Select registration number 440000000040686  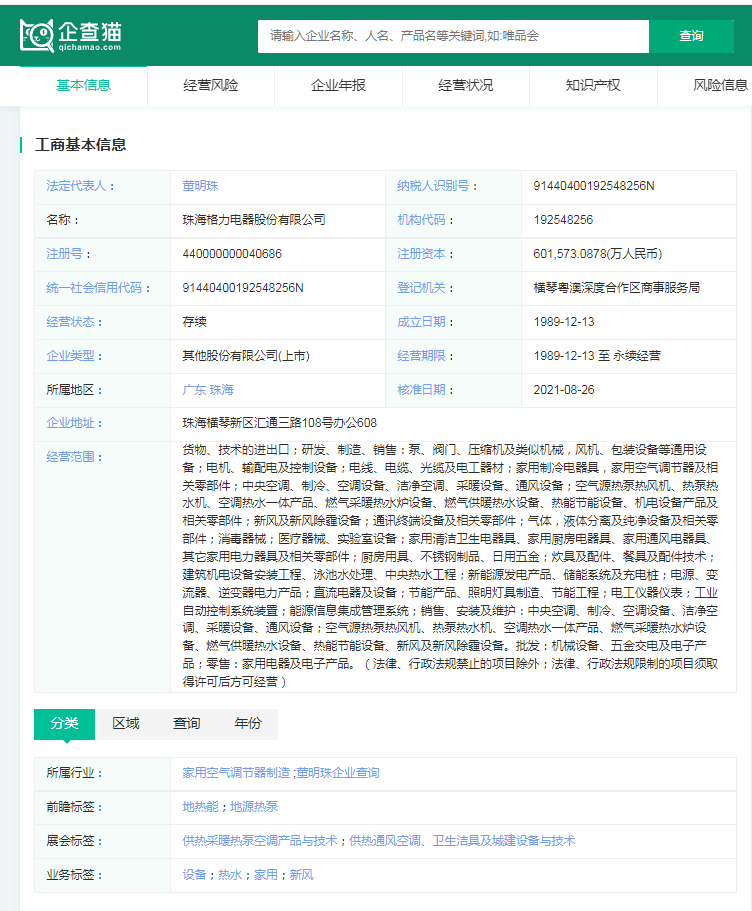[232, 254]
